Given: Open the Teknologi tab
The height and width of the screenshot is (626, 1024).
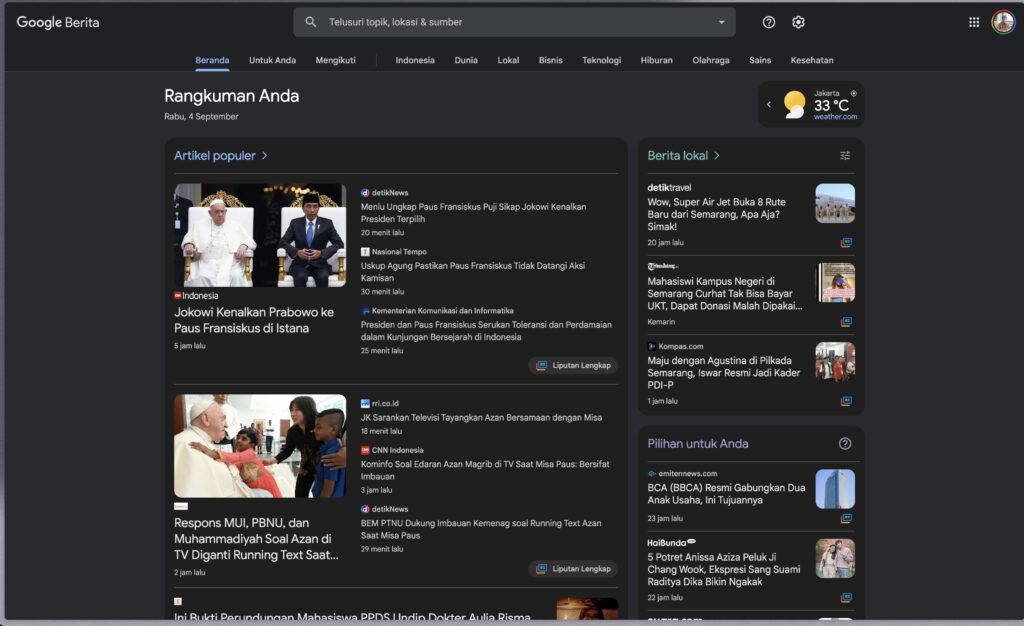Looking at the screenshot, I should click(x=601, y=60).
